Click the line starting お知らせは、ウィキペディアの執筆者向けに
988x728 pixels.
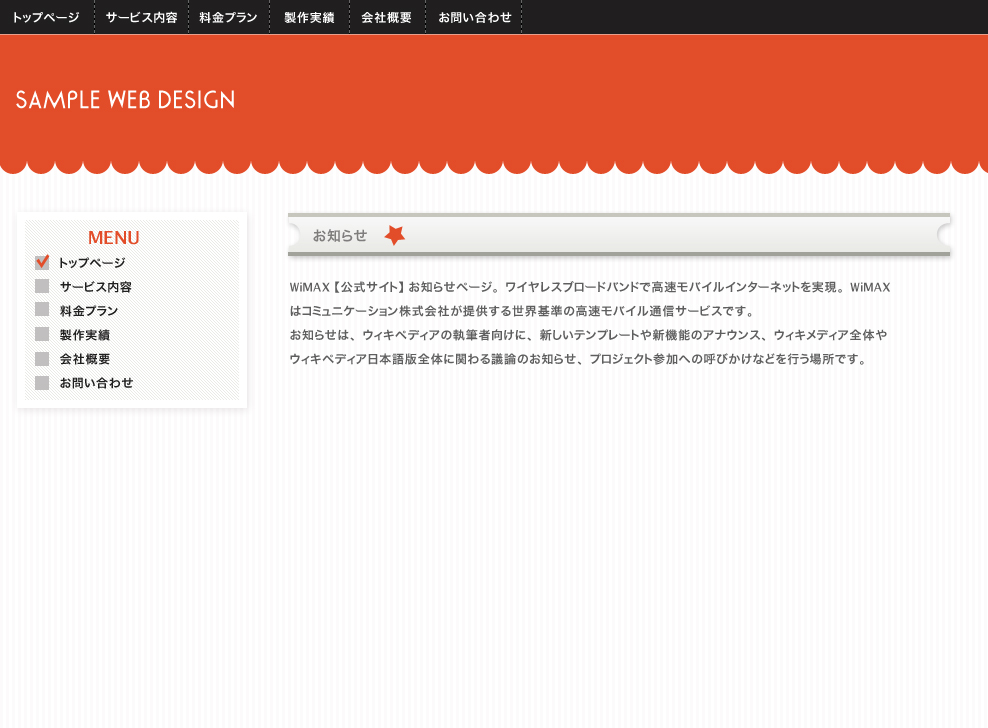[x=589, y=335]
